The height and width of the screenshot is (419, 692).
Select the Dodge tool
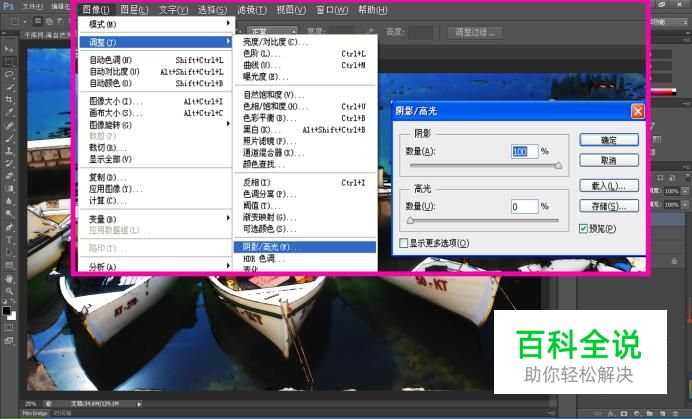click(x=9, y=215)
